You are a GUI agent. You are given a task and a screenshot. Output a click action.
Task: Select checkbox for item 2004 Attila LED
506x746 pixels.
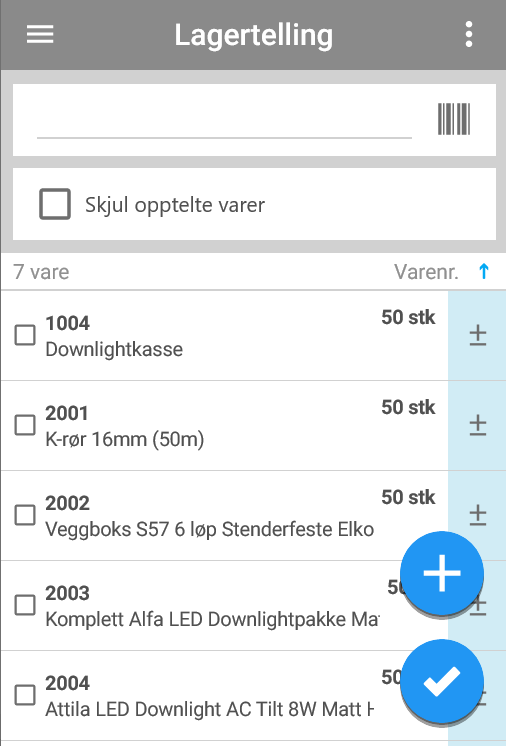click(25, 695)
